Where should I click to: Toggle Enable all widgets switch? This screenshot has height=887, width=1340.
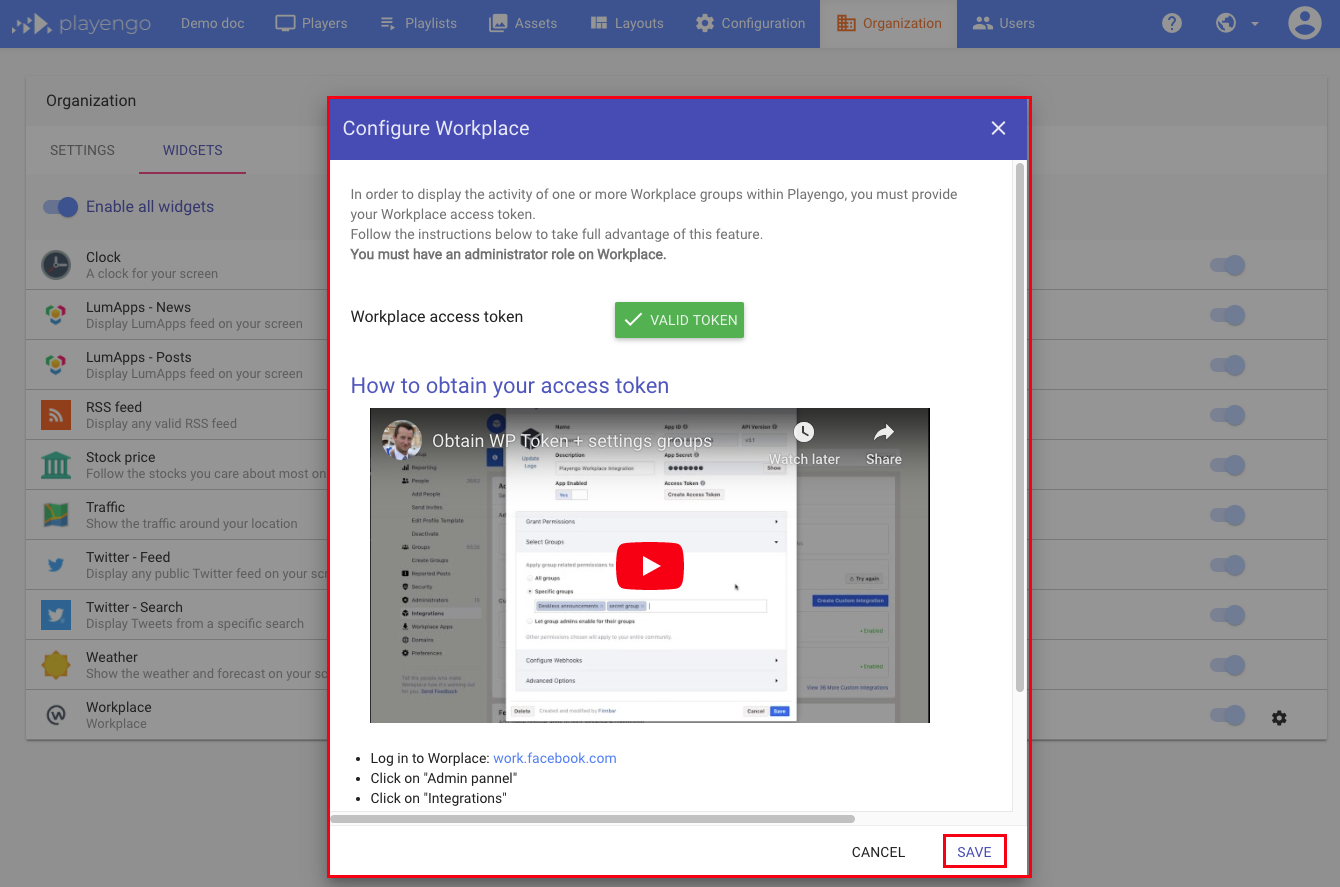[x=60, y=207]
